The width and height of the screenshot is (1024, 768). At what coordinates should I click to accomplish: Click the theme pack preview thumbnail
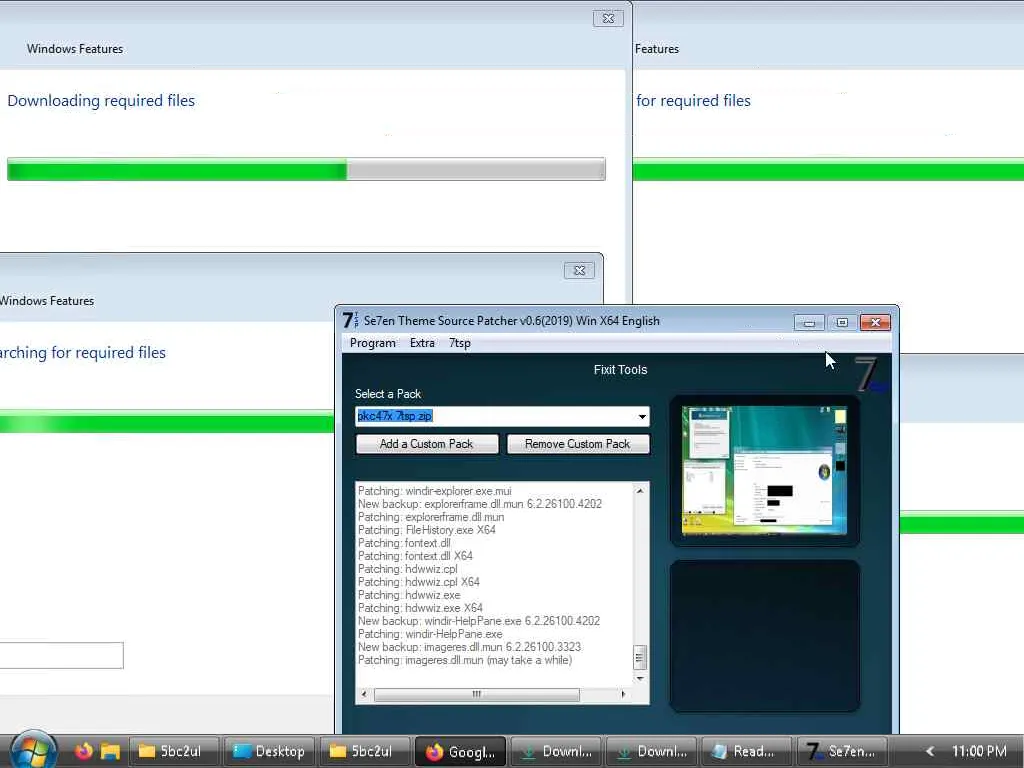point(765,471)
